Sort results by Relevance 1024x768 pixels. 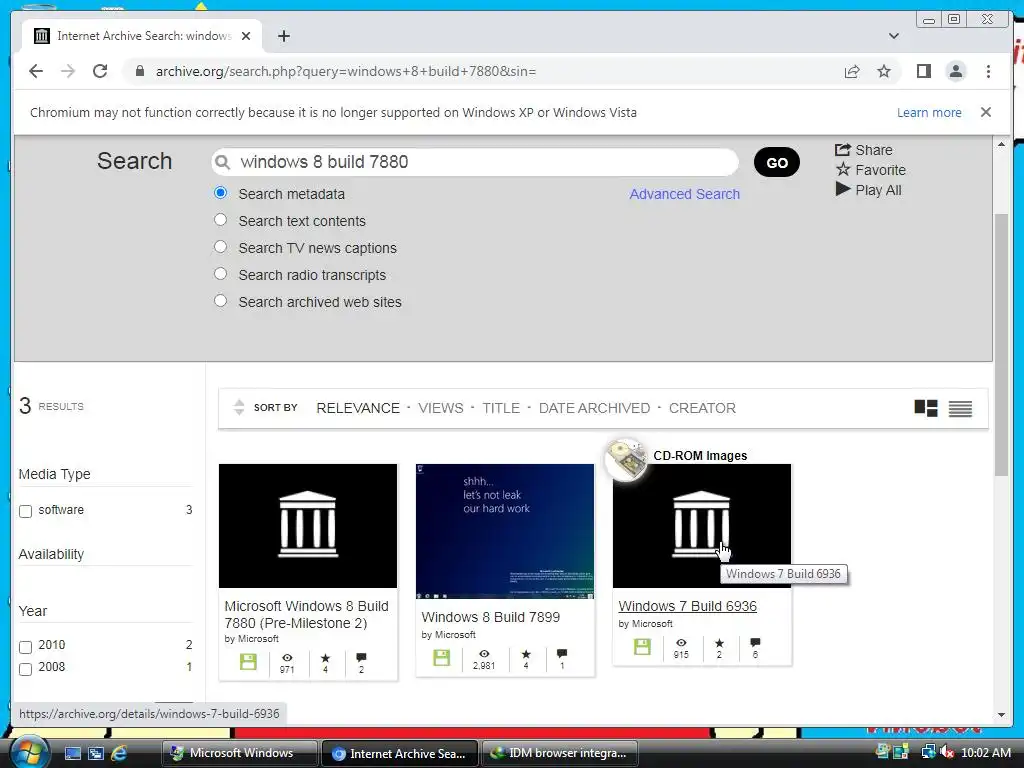pos(358,408)
